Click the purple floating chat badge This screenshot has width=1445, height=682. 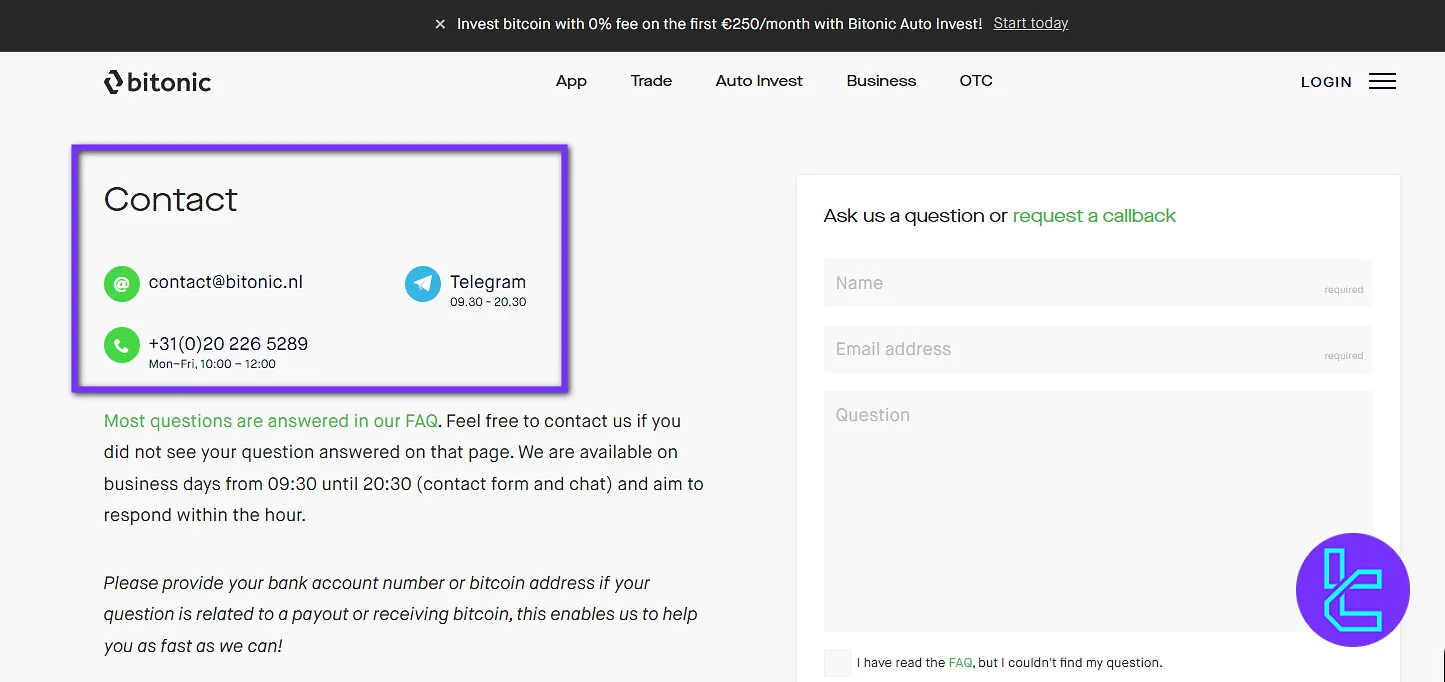[x=1352, y=590]
